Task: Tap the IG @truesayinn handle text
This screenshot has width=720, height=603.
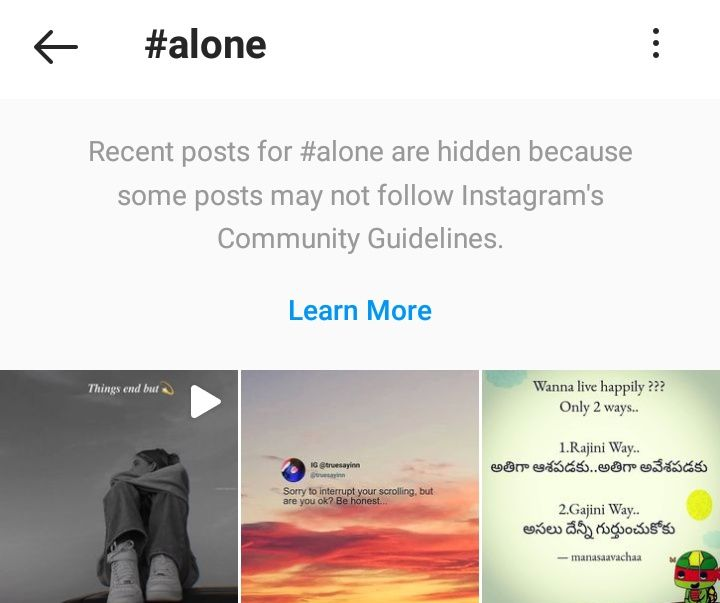Action: pyautogui.click(x=335, y=465)
